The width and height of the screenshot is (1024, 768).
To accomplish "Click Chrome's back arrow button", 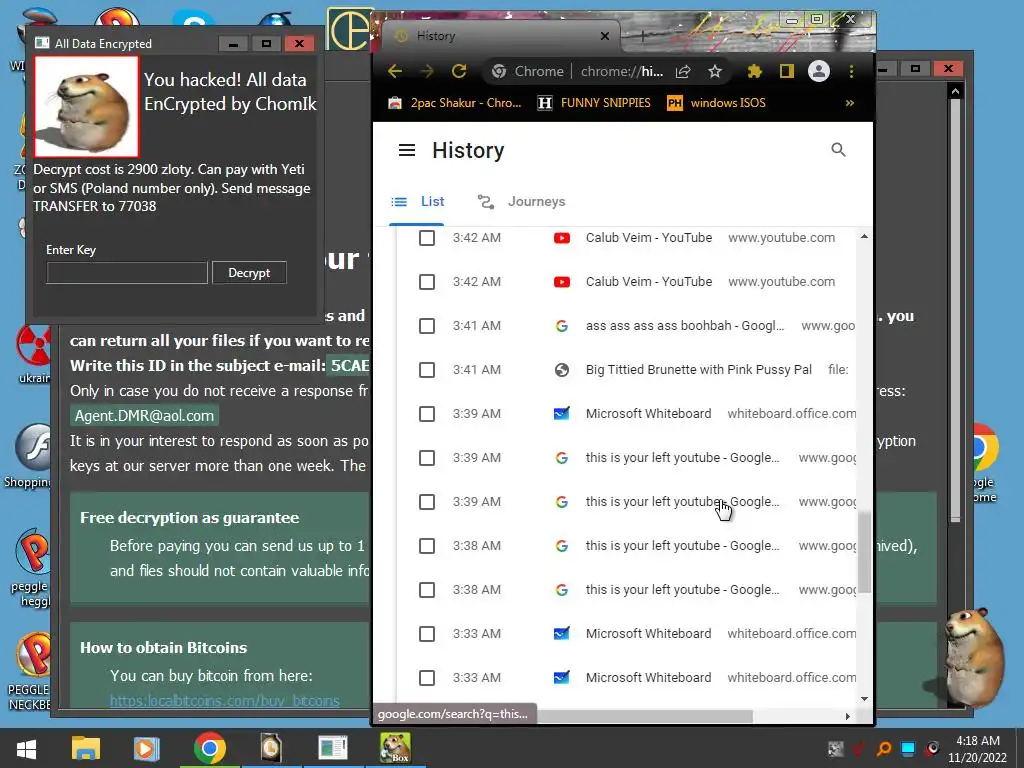I will (x=394, y=71).
